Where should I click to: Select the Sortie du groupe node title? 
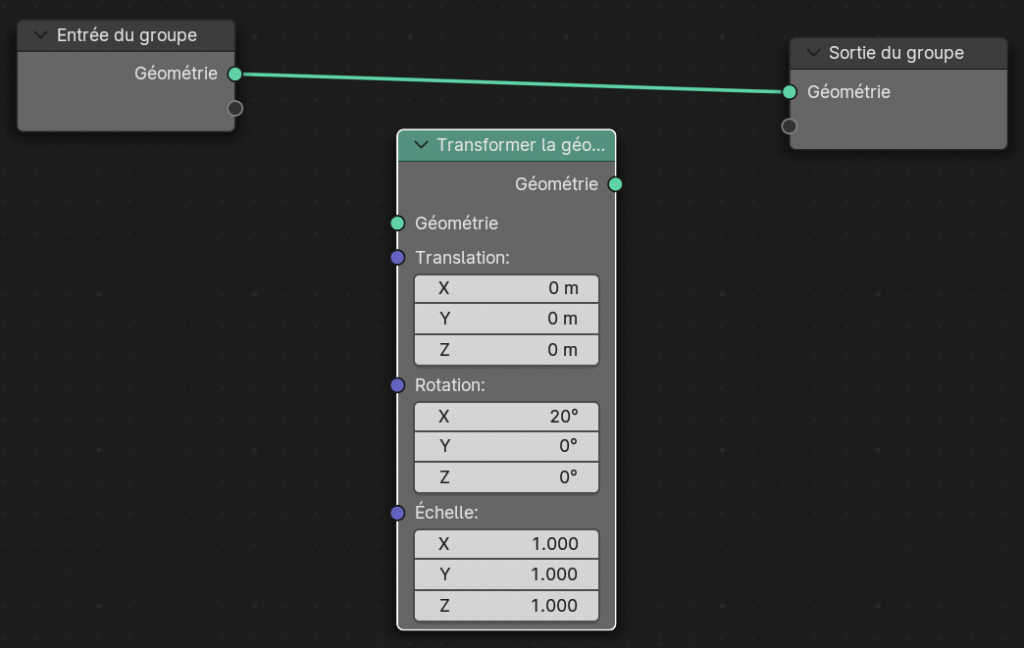tap(896, 53)
